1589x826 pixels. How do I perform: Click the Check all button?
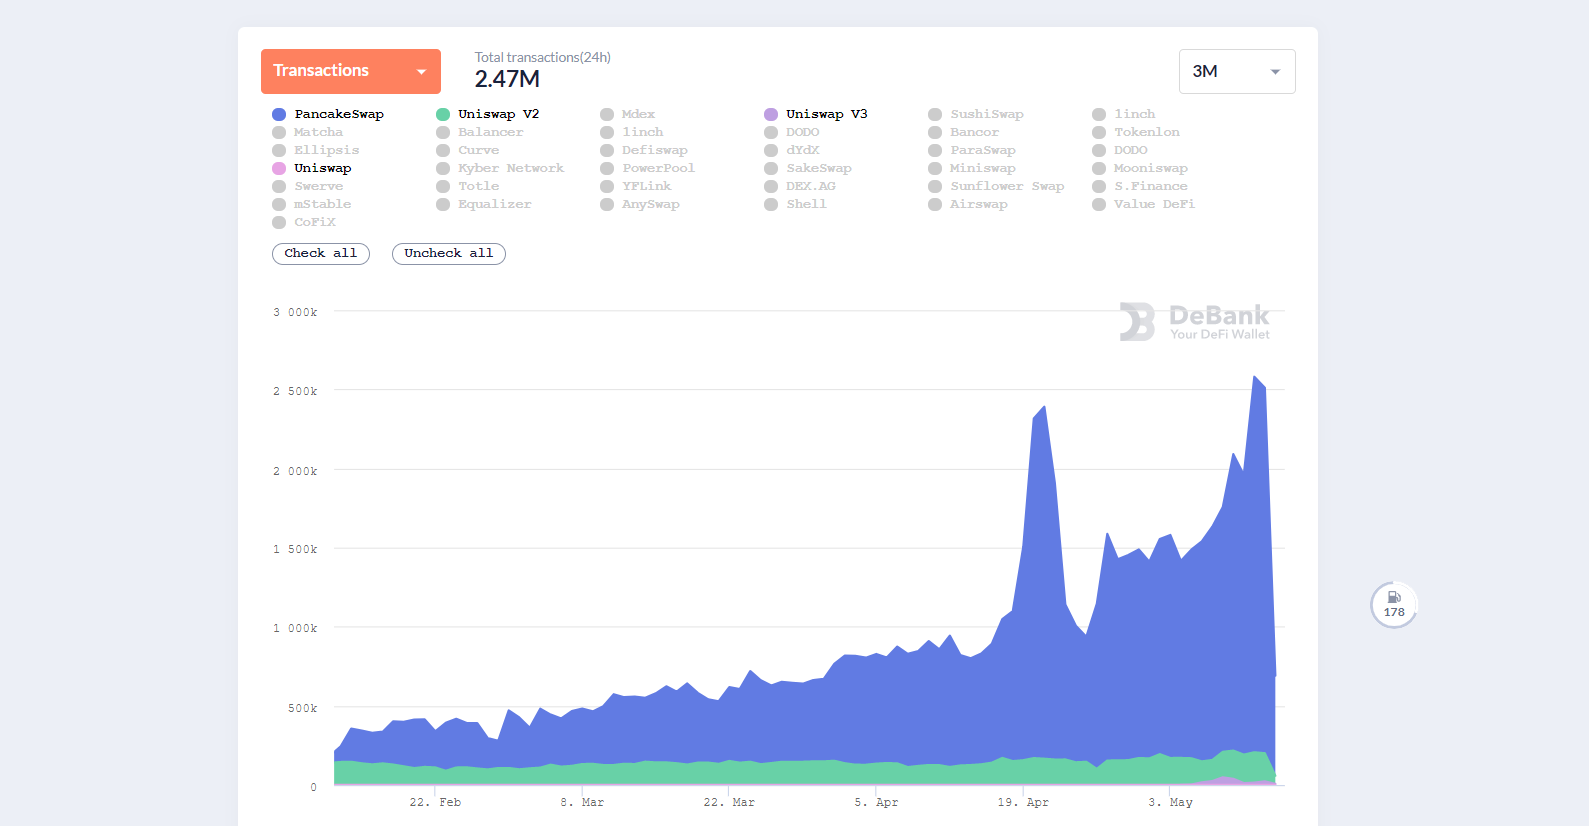[x=321, y=254]
